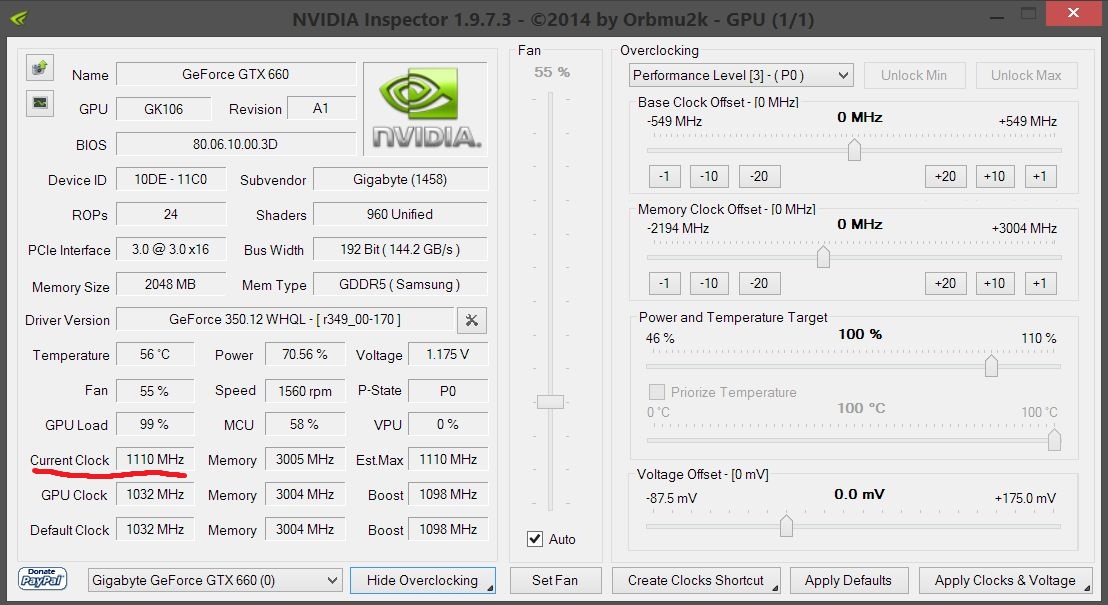Click the Device ID field 10DE - 11C0
Viewport: 1108px width, 605px height.
(x=171, y=180)
